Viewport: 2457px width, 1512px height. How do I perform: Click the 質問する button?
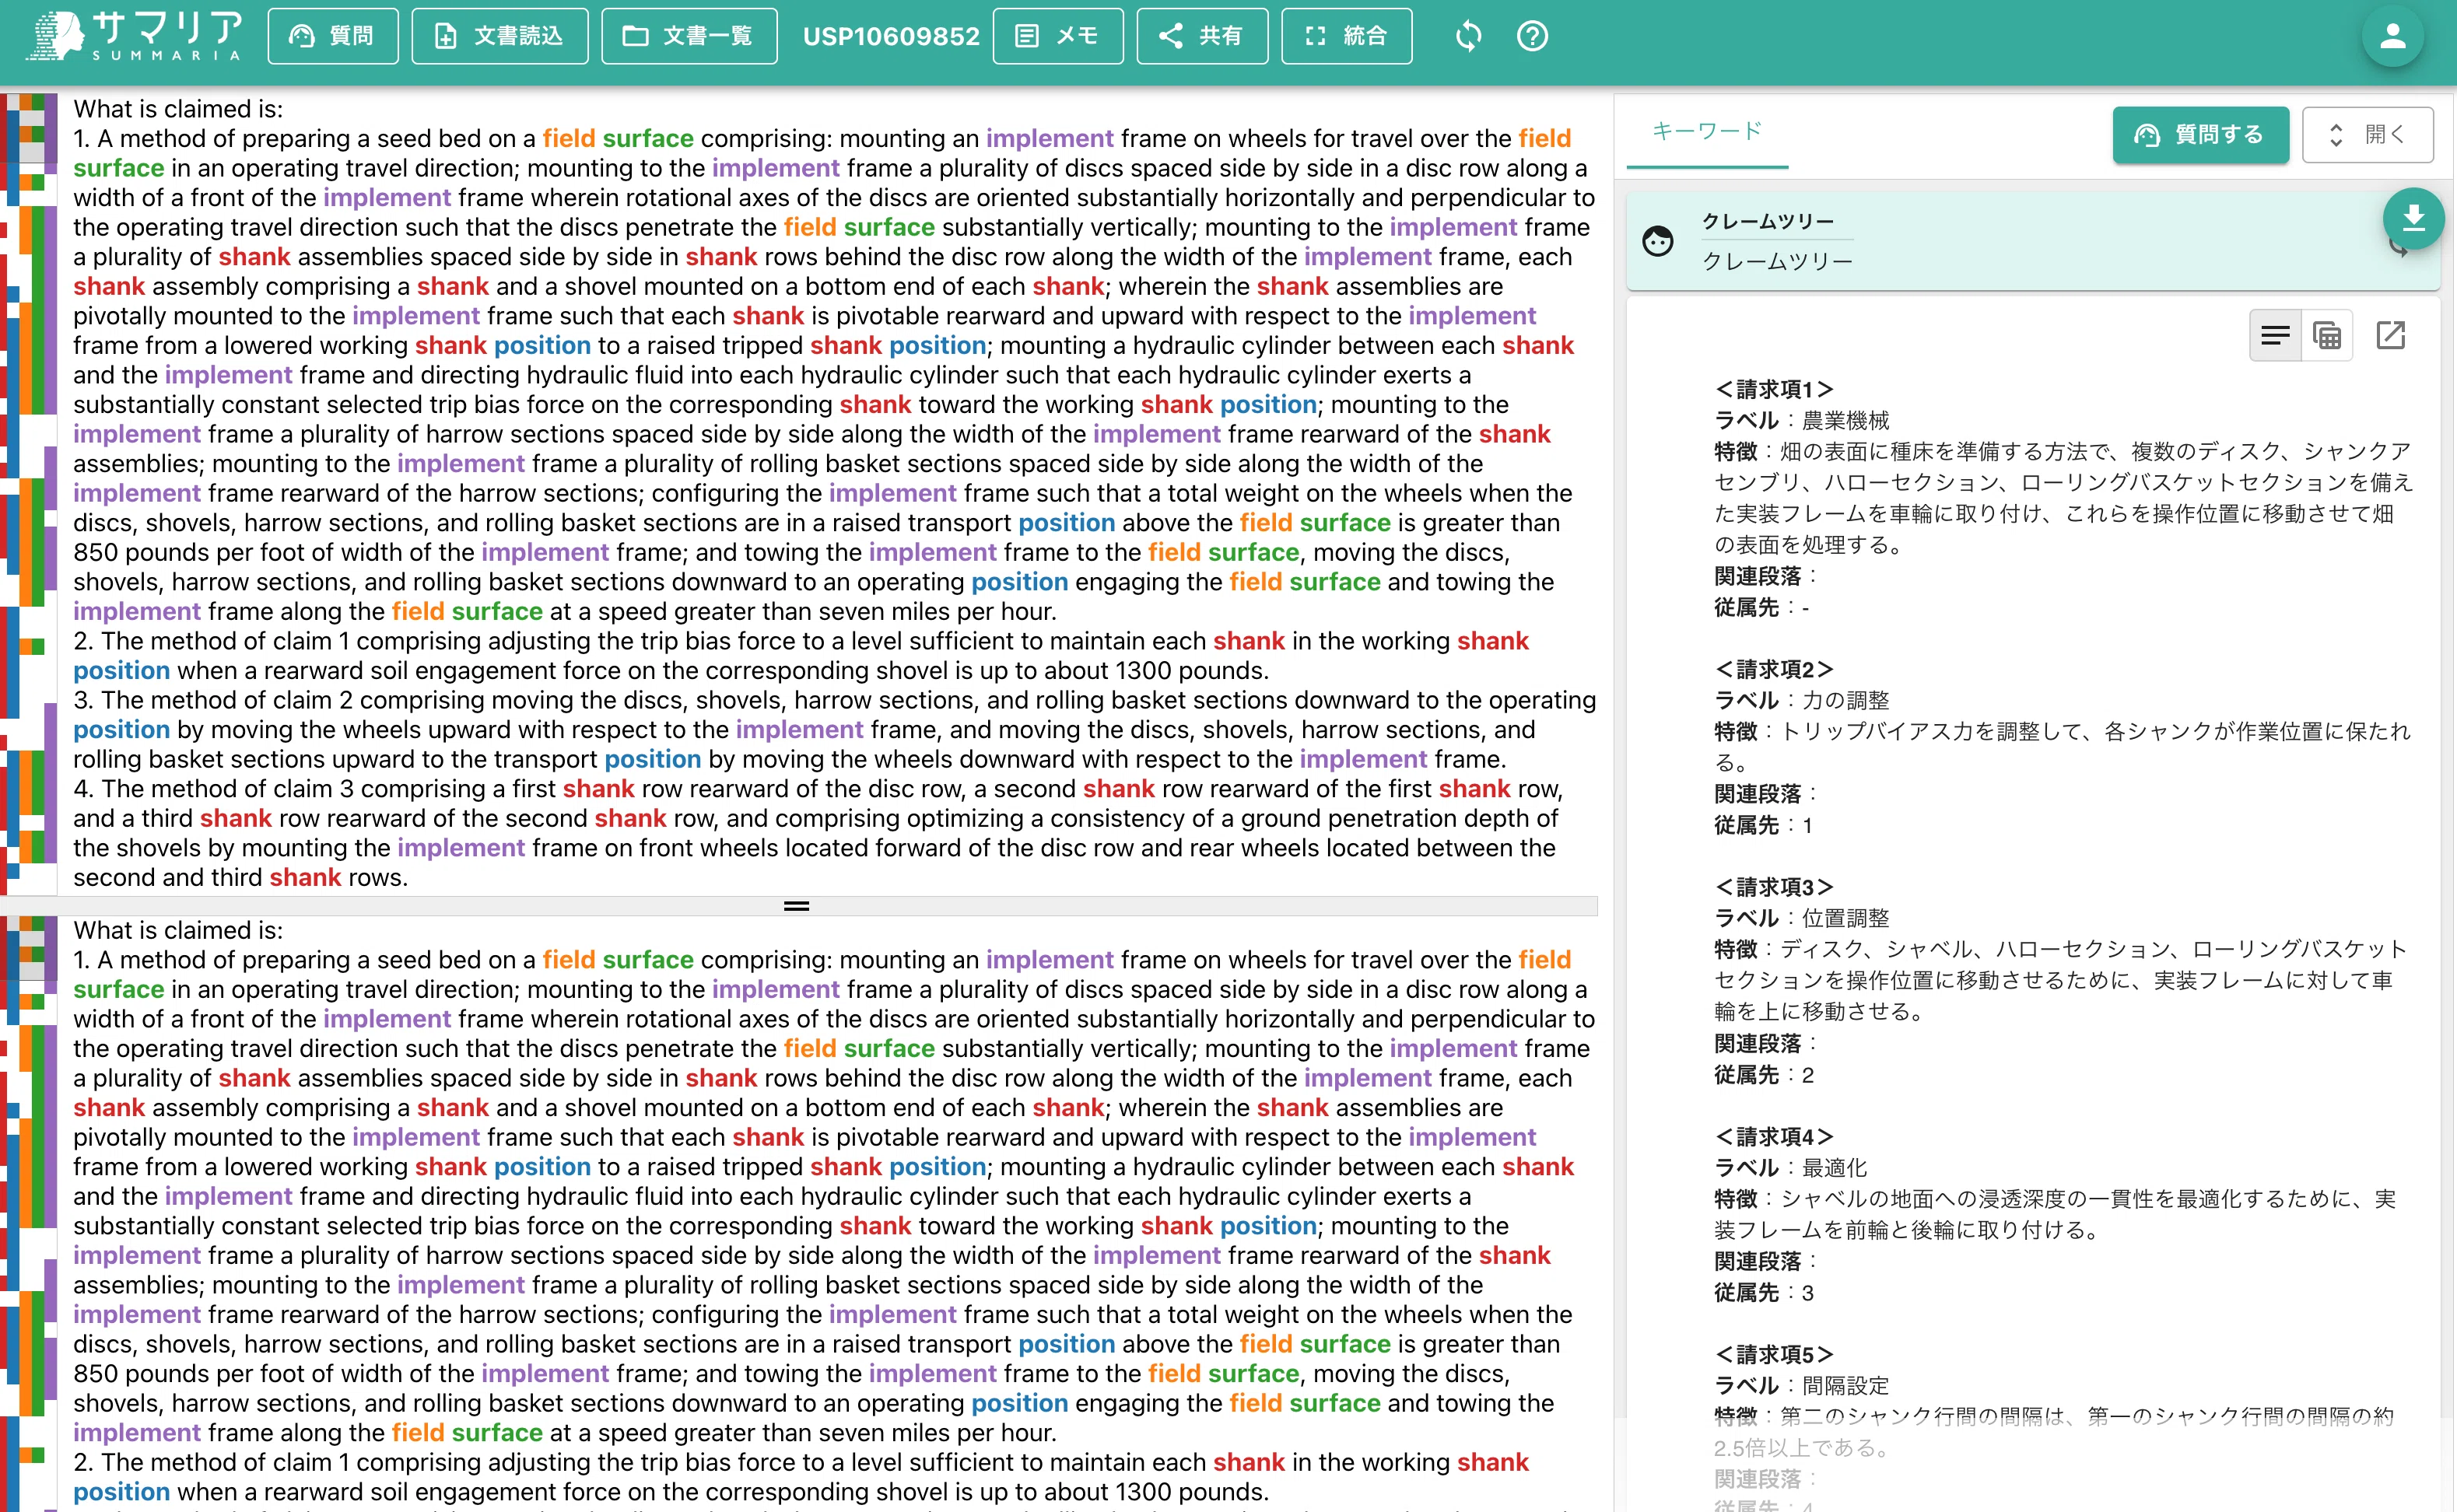click(x=2200, y=134)
